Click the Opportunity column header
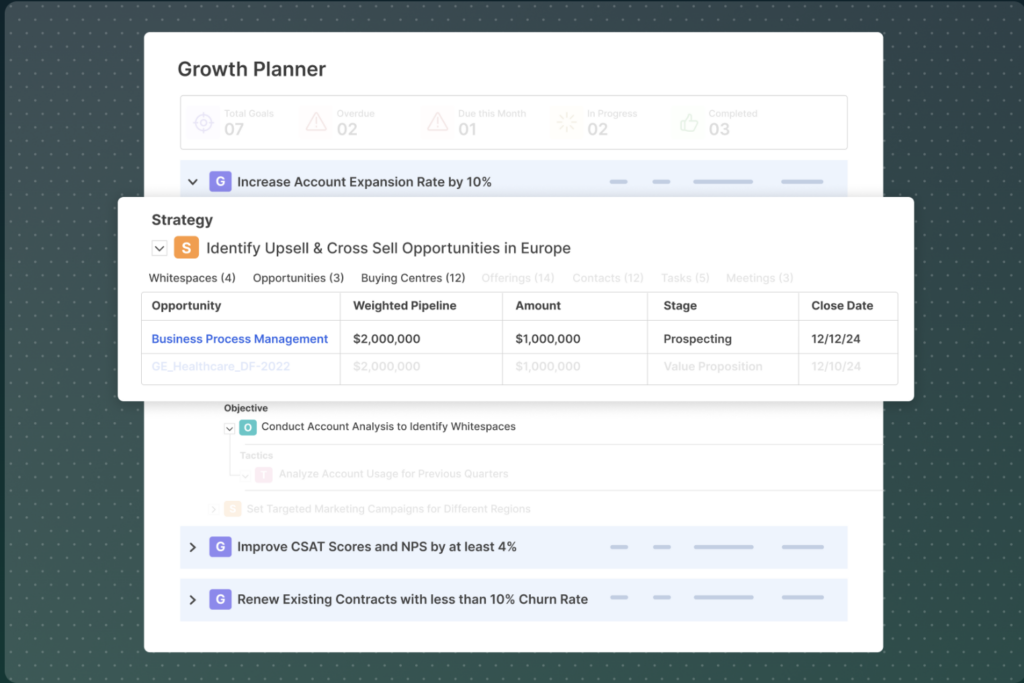 (x=186, y=306)
